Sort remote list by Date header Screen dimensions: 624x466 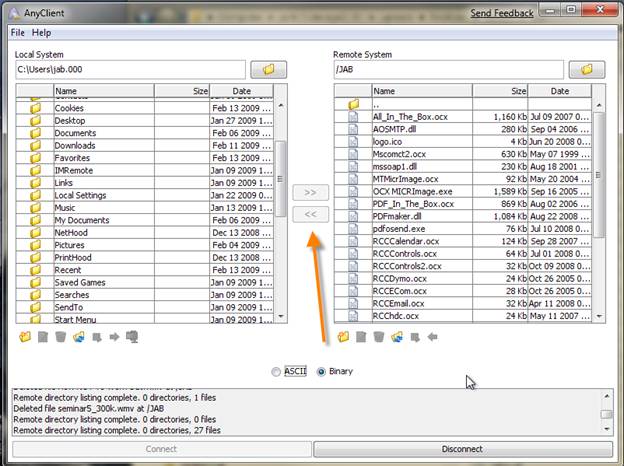560,91
